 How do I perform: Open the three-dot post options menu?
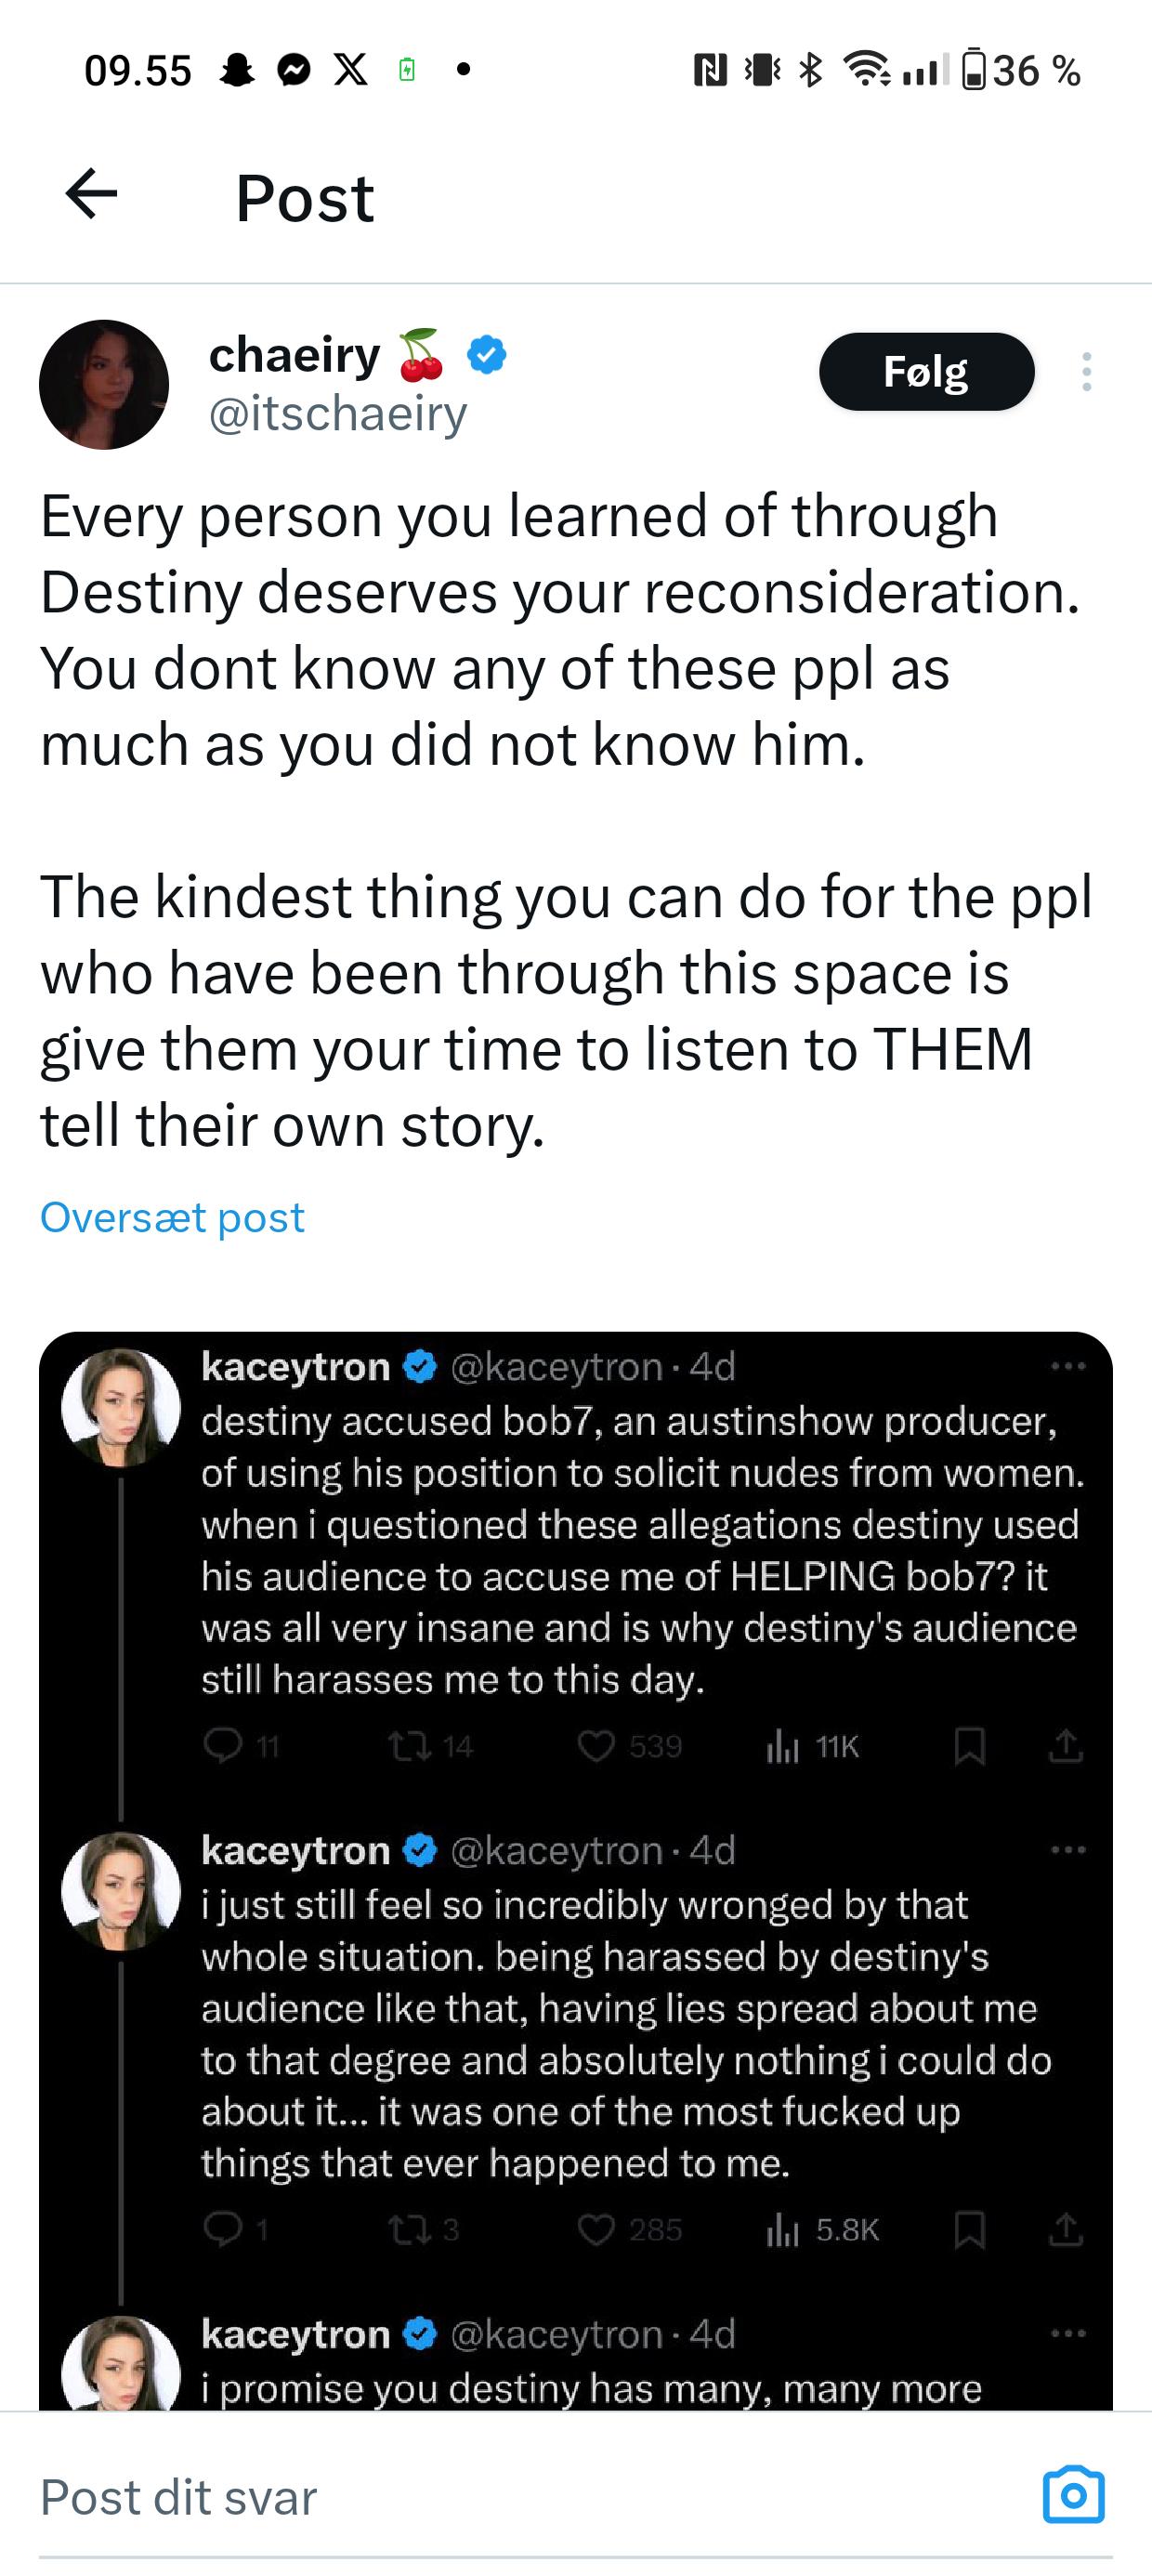(x=1086, y=372)
